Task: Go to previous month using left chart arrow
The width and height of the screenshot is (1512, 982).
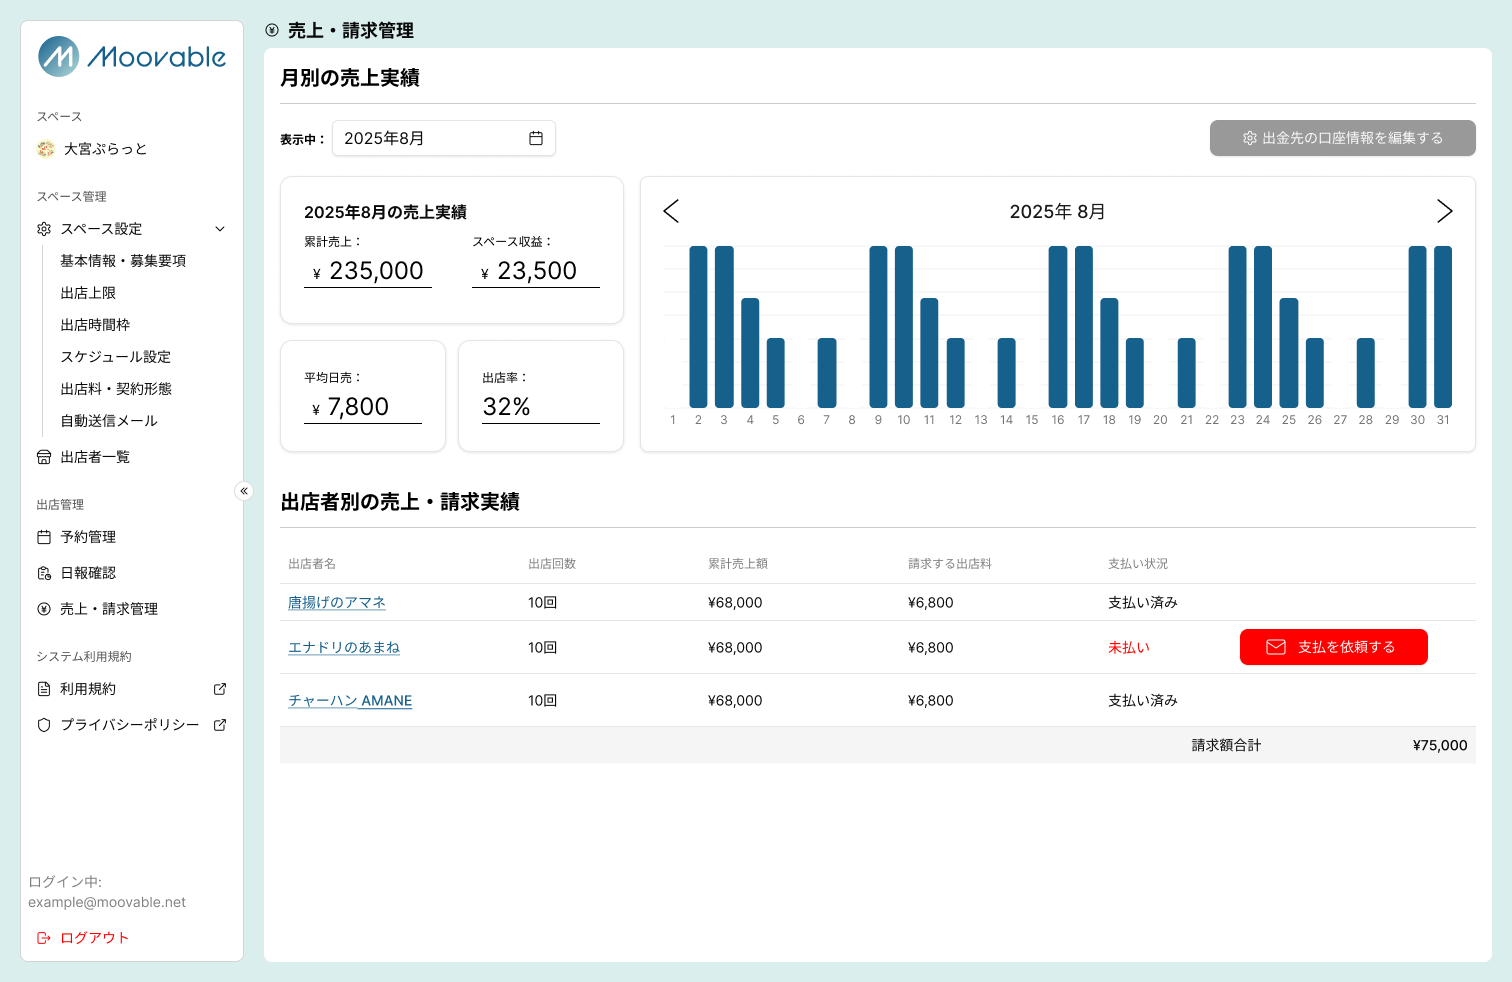Action: coord(671,211)
